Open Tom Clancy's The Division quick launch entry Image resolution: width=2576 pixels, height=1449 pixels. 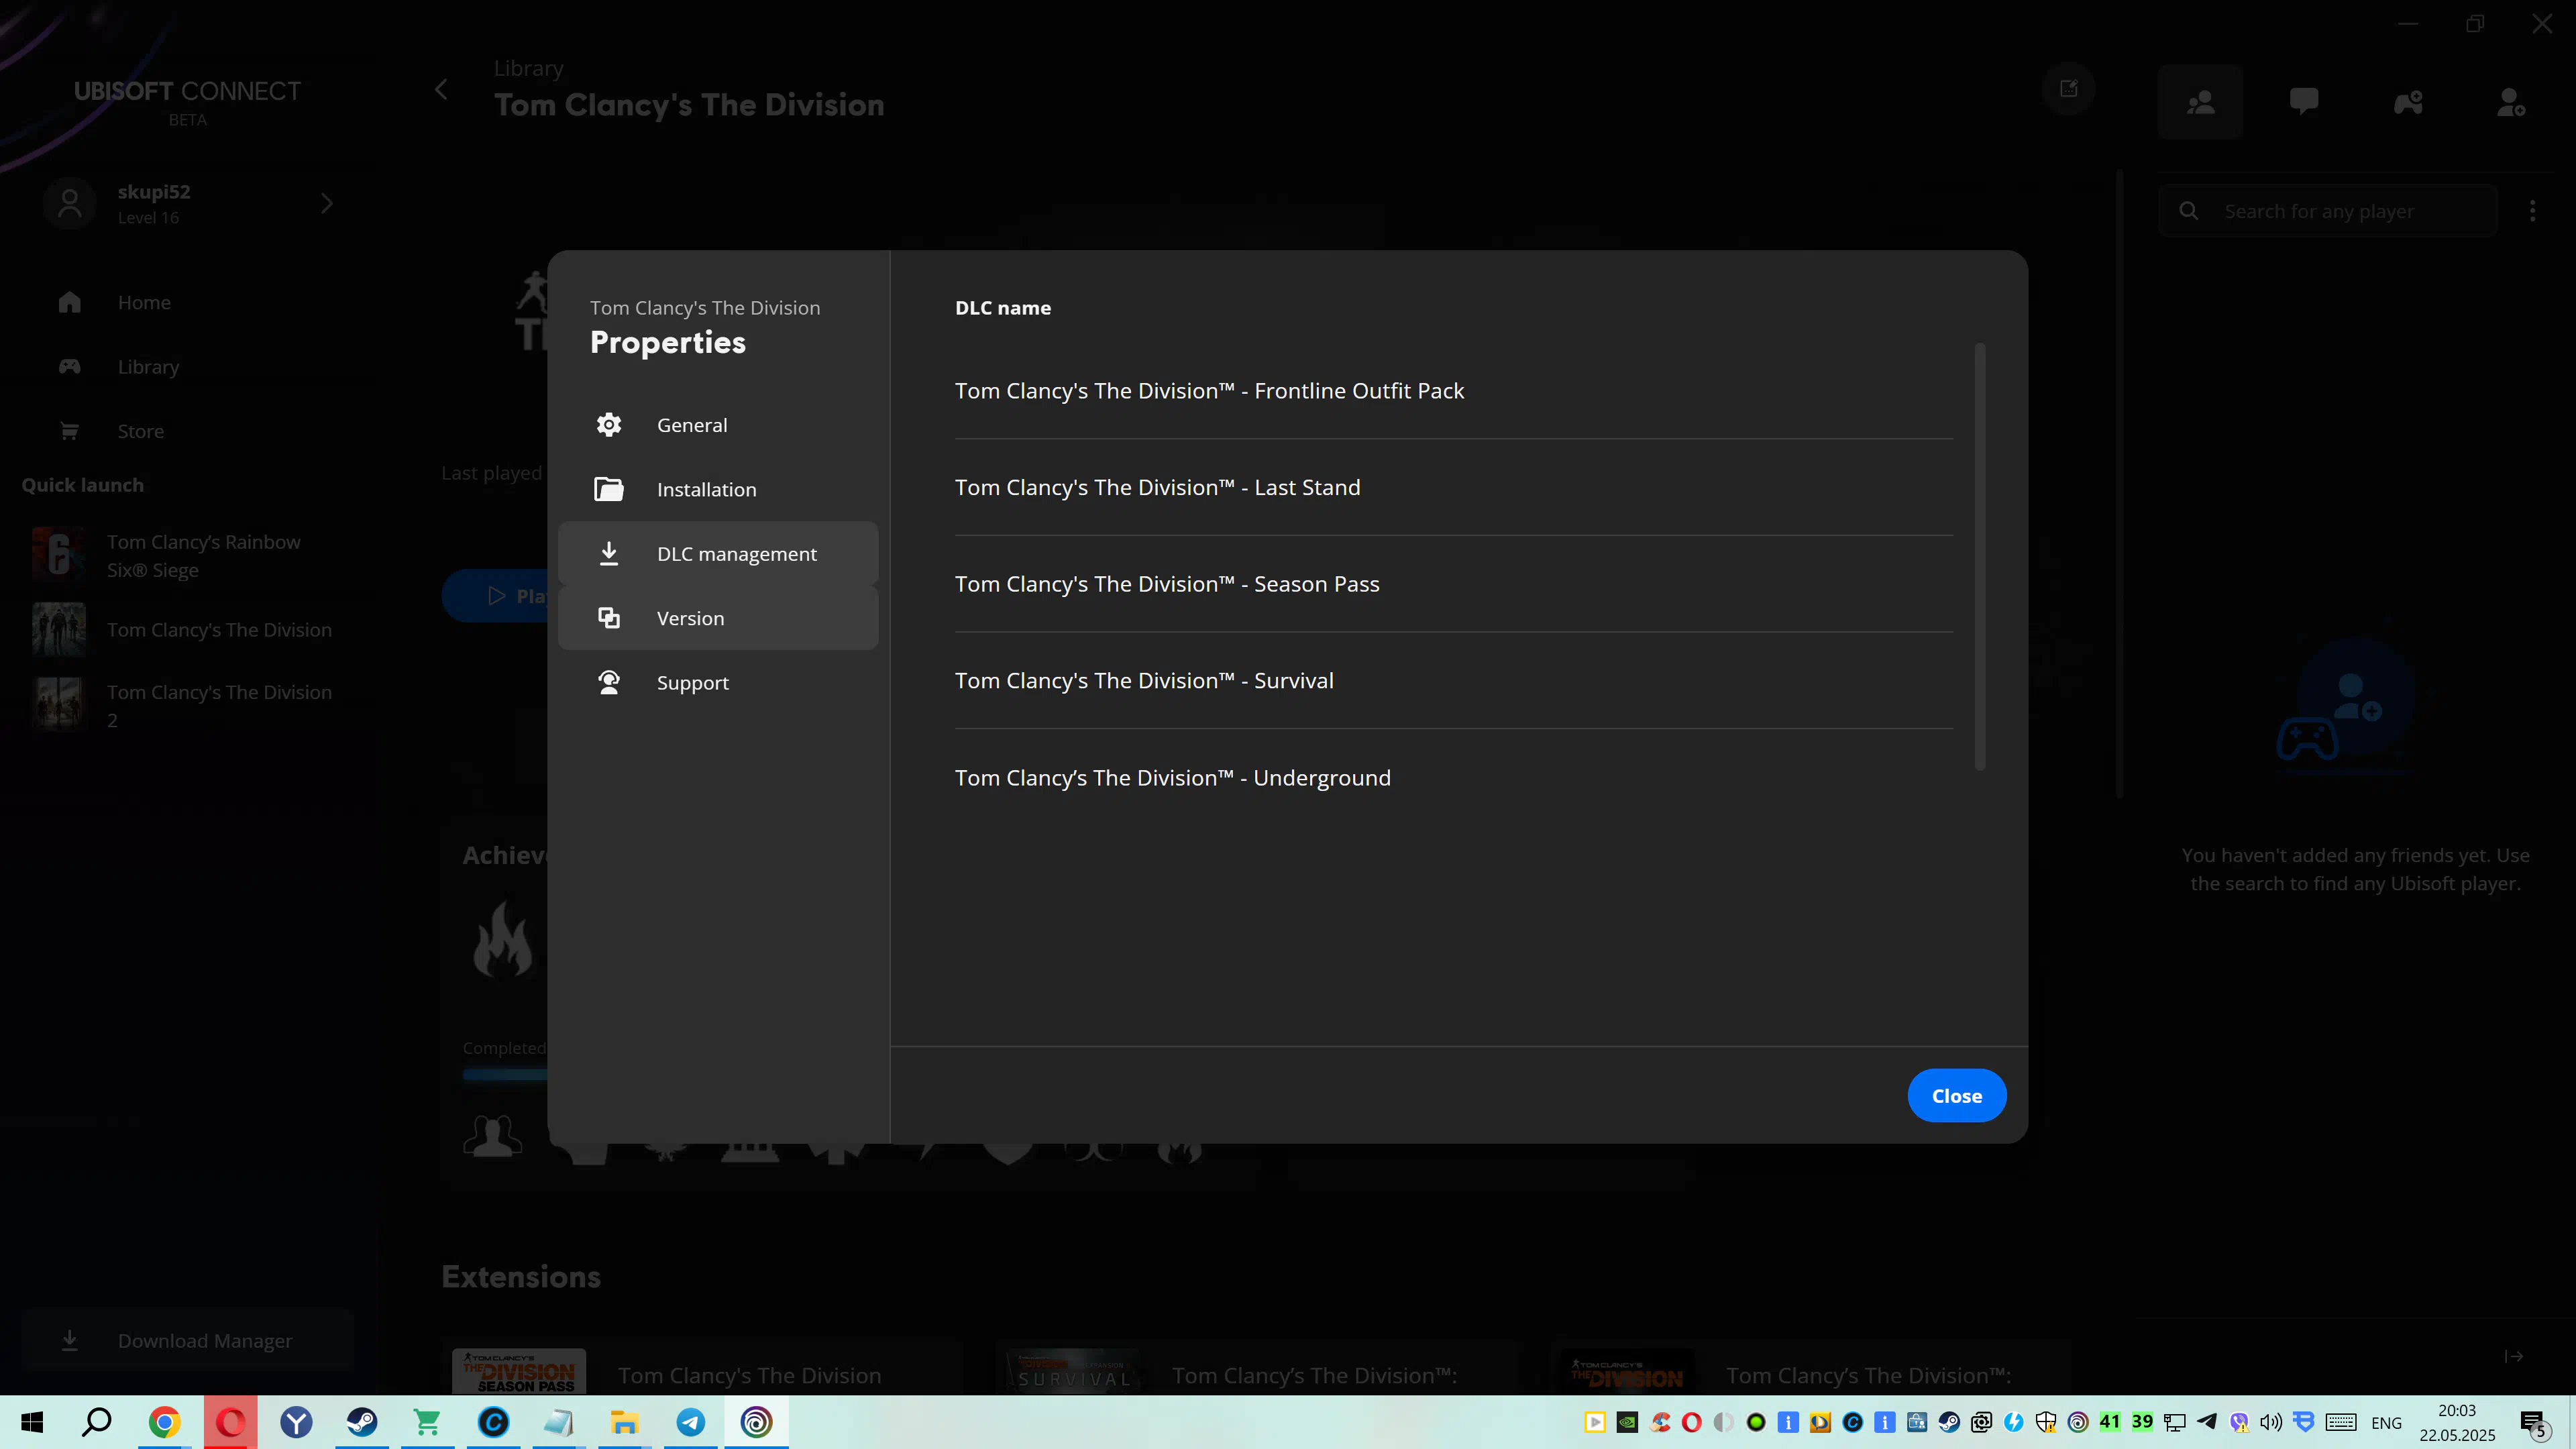188,630
